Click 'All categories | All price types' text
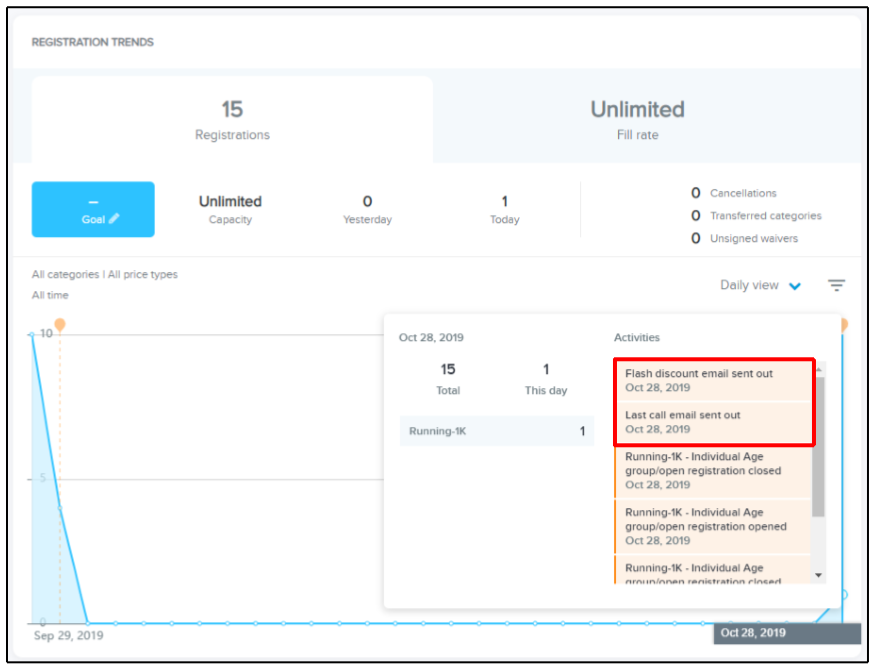The width and height of the screenshot is (877, 669). pos(105,275)
